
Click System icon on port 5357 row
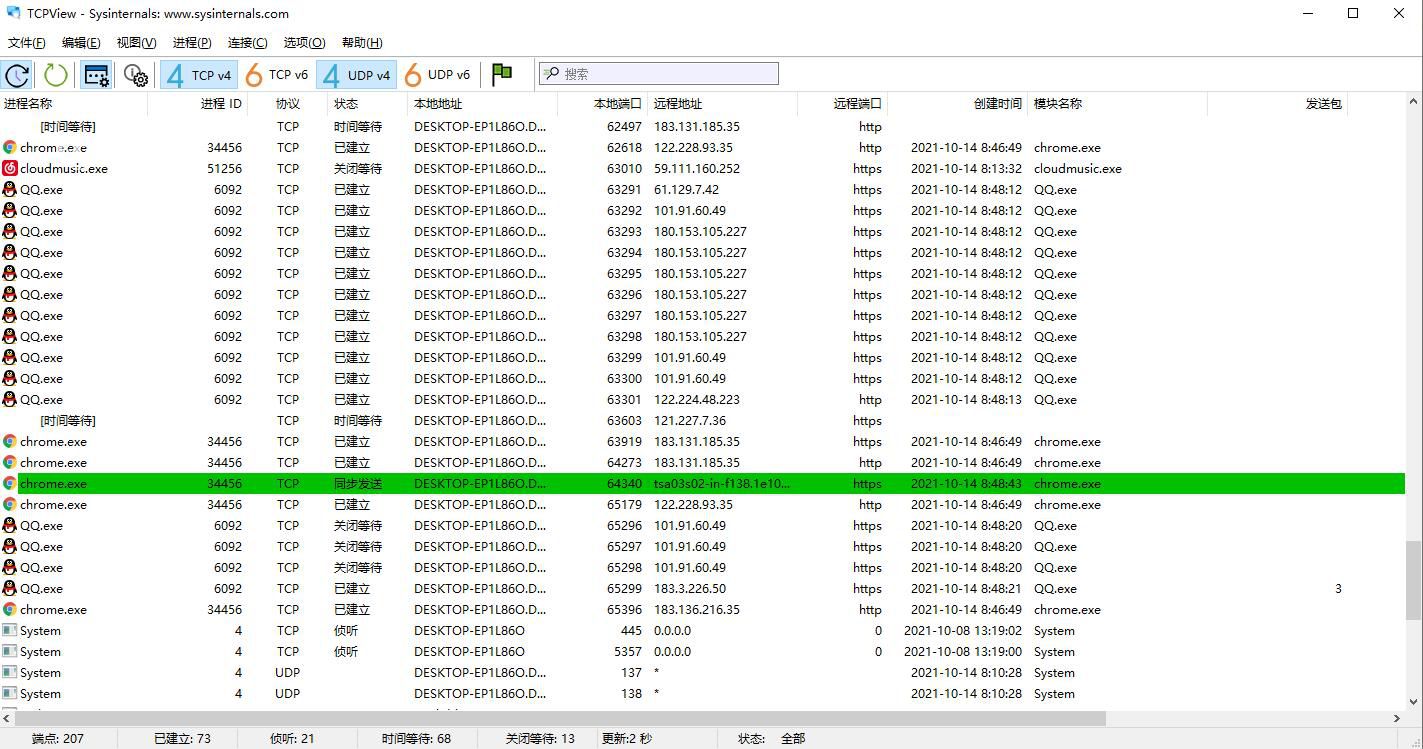point(10,652)
